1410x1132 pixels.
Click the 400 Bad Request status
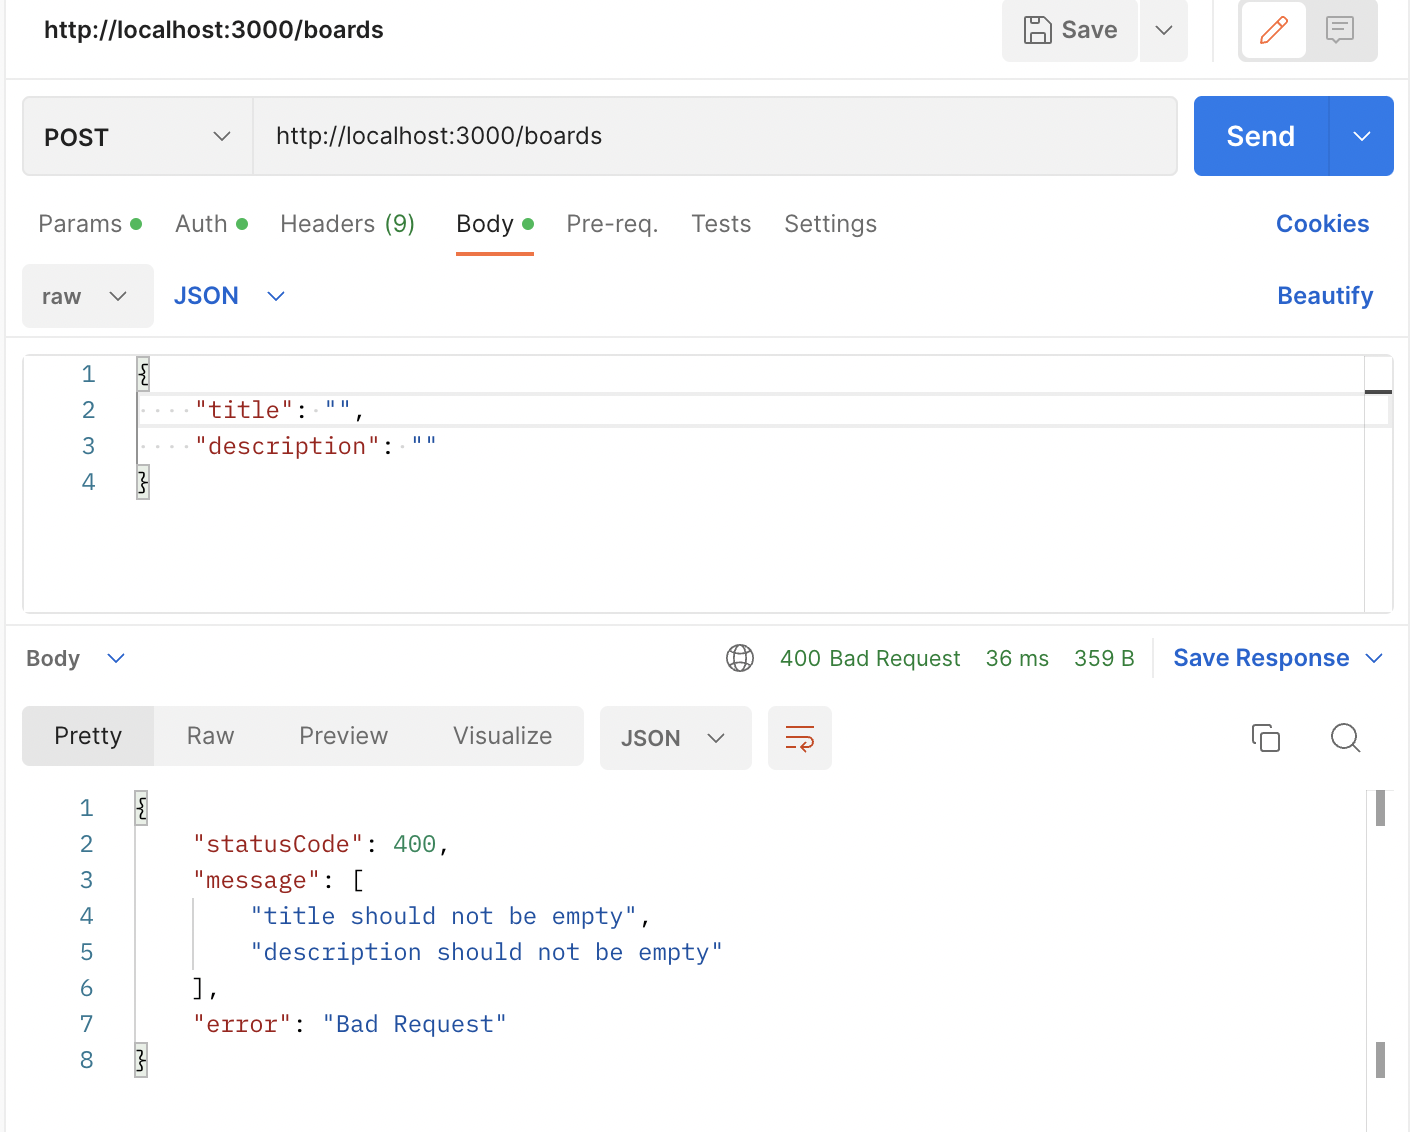pyautogui.click(x=870, y=658)
